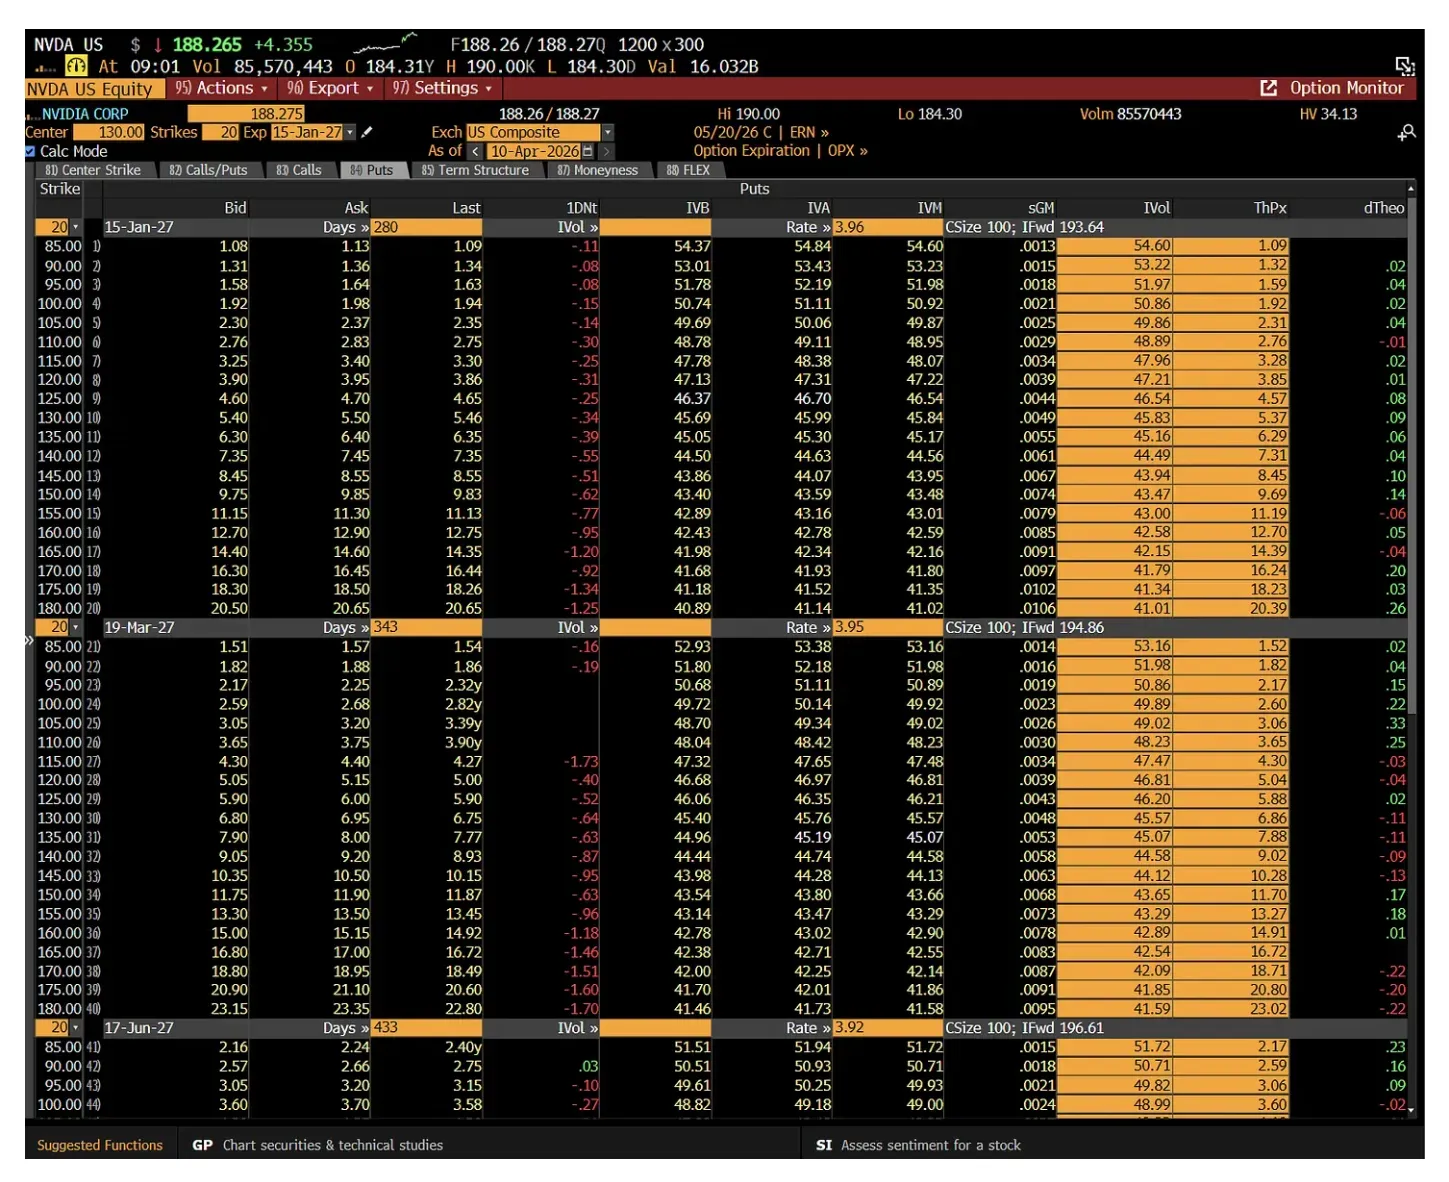
Task: Click the pencil edit icon beside the Exp field
Action: (x=368, y=131)
